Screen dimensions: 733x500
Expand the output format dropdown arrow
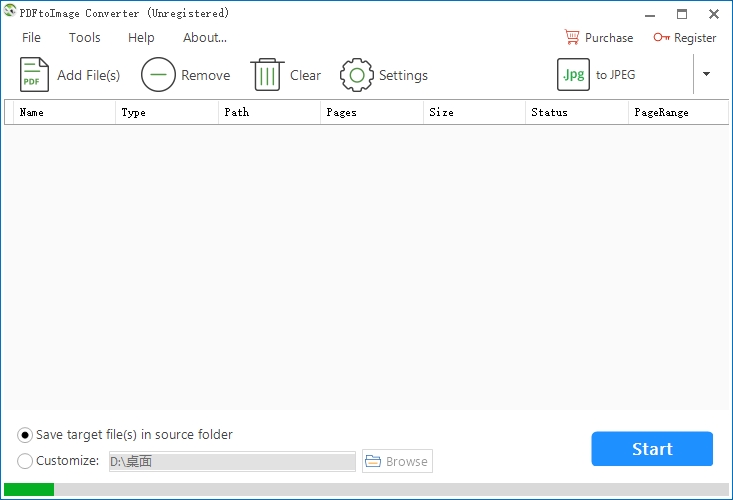point(706,74)
